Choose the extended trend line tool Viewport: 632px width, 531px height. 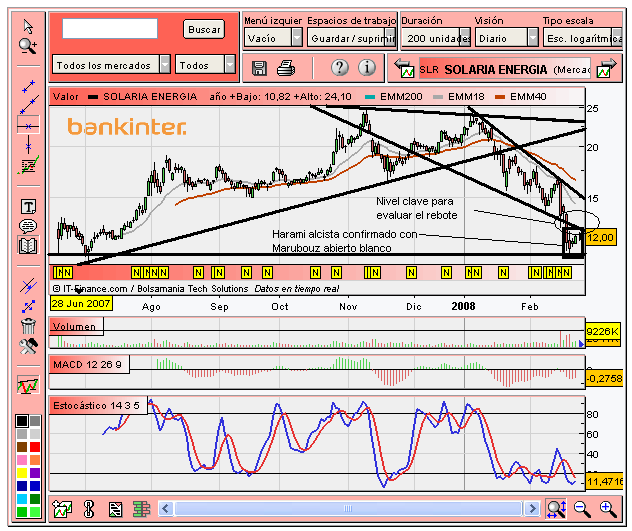[x=29, y=105]
